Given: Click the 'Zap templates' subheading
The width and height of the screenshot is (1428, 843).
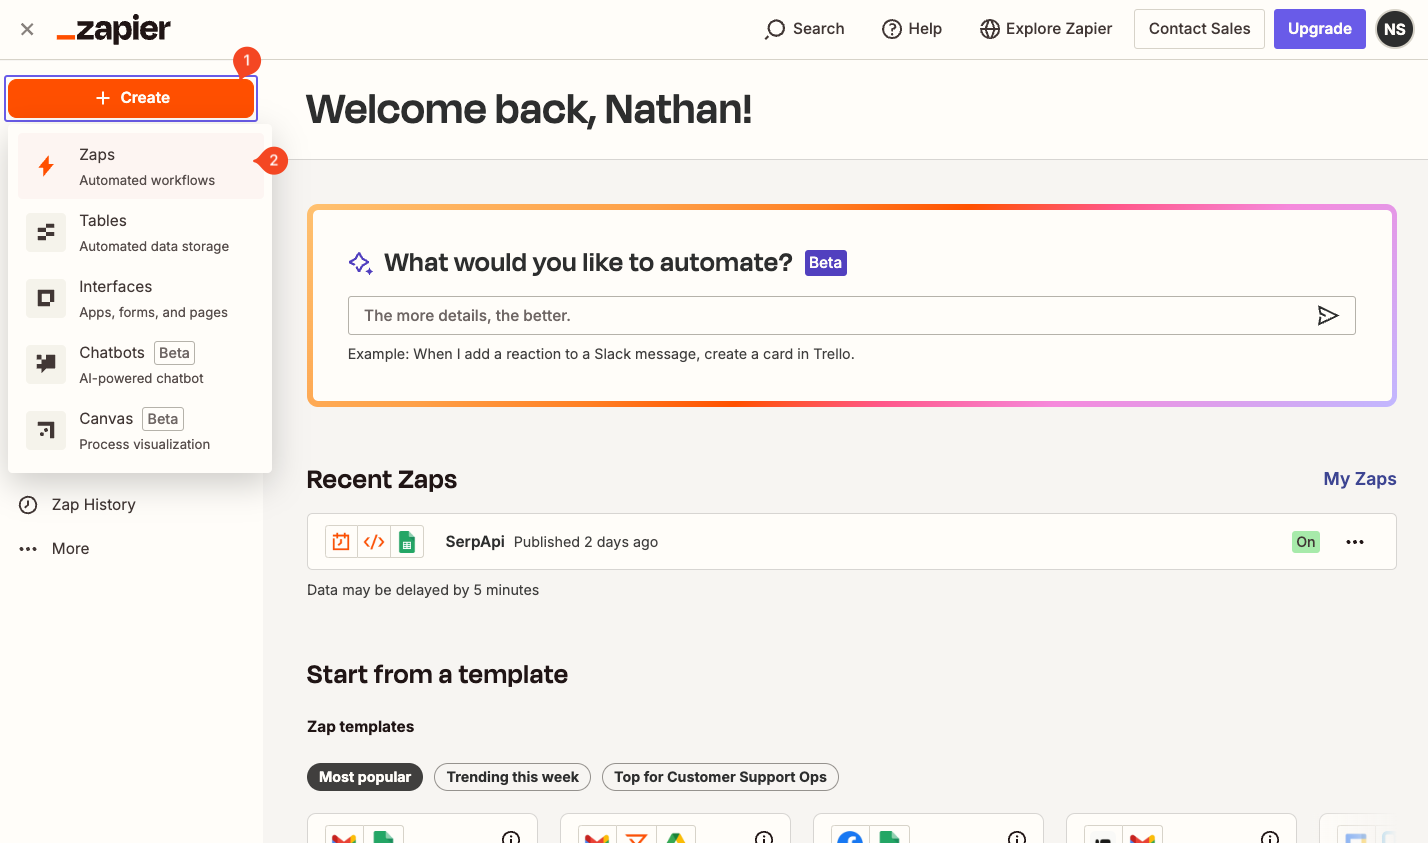Looking at the screenshot, I should [x=360, y=727].
